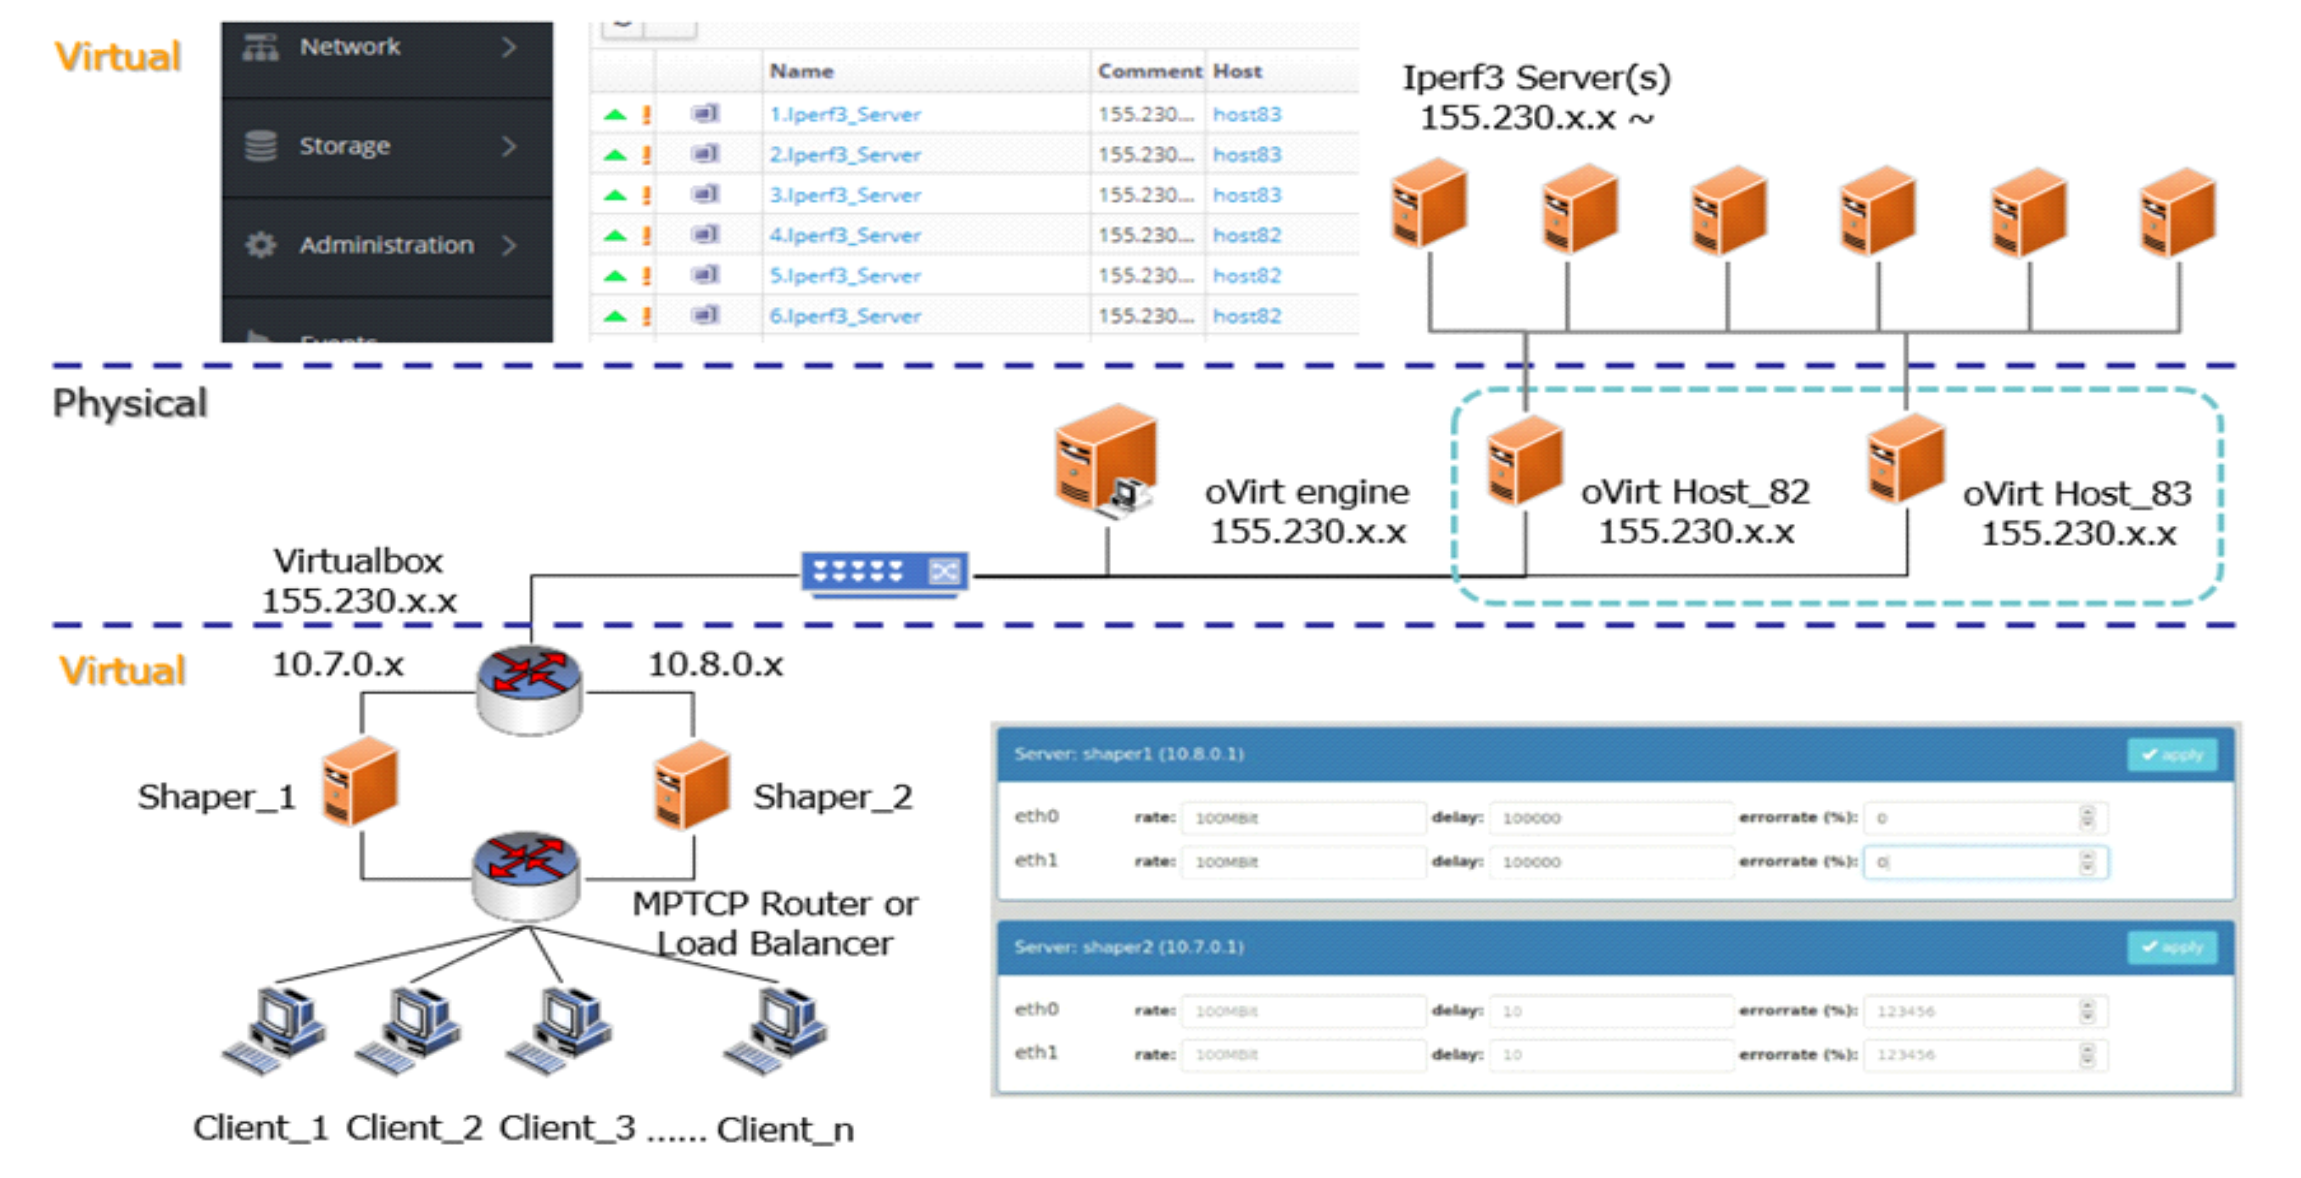
Task: Open the Administration sidebar menu item
Action: point(386,245)
